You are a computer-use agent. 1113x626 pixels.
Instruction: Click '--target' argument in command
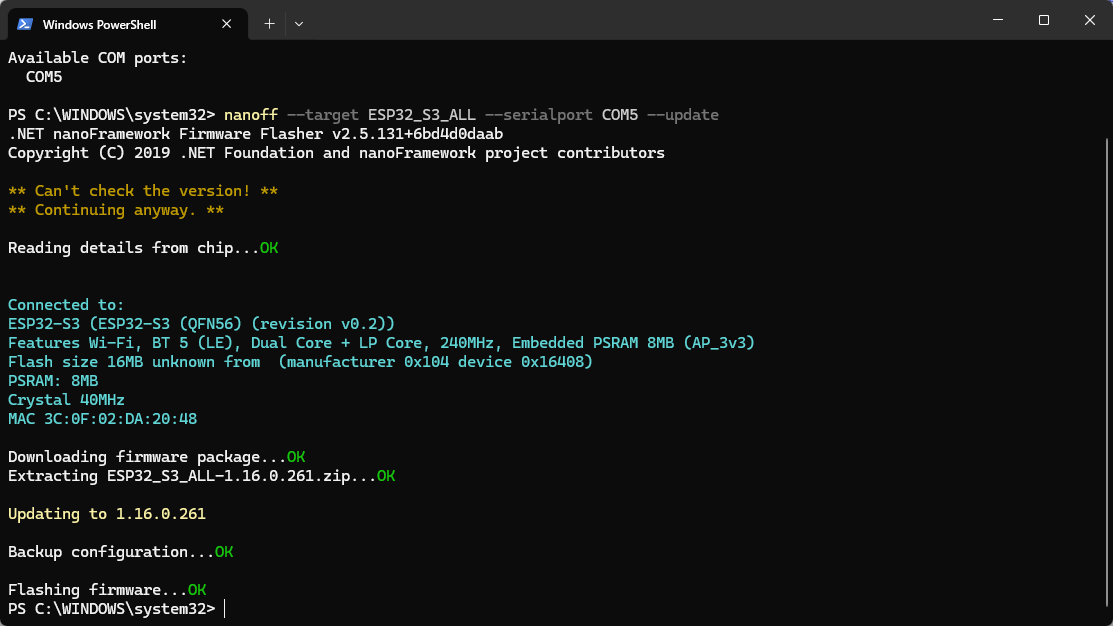(323, 115)
